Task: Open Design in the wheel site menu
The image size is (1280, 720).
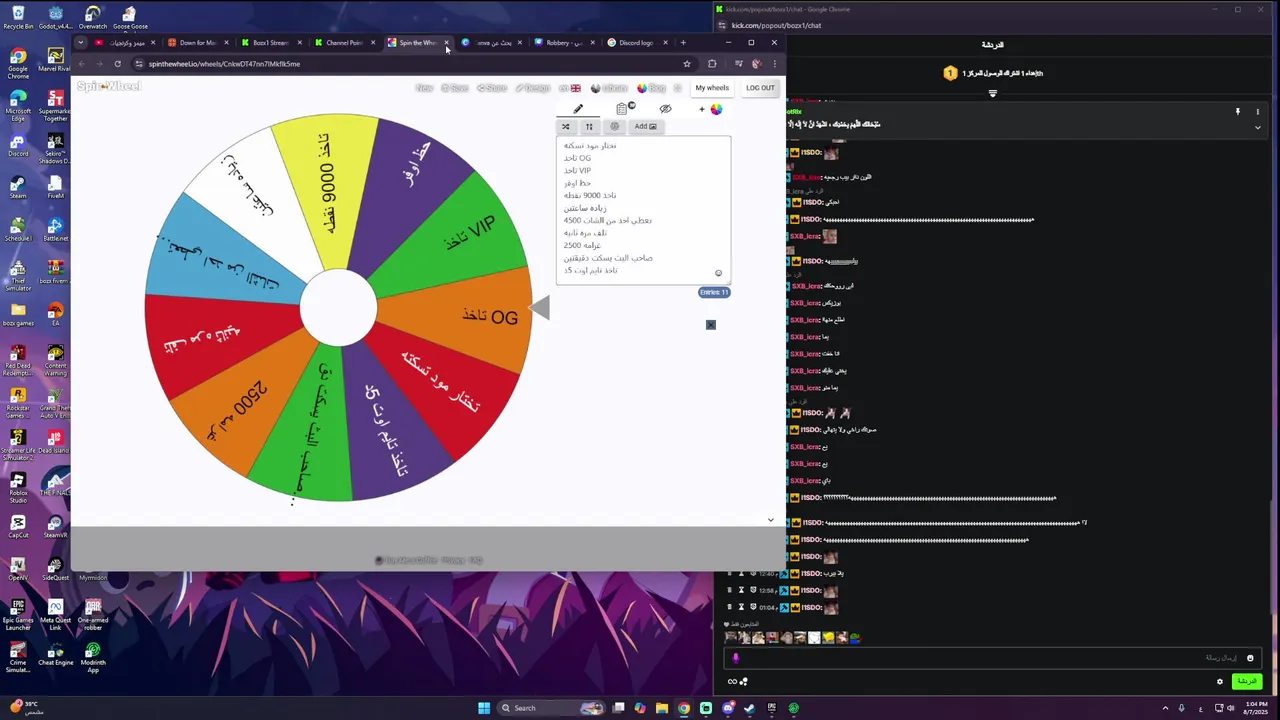Action: pyautogui.click(x=533, y=88)
